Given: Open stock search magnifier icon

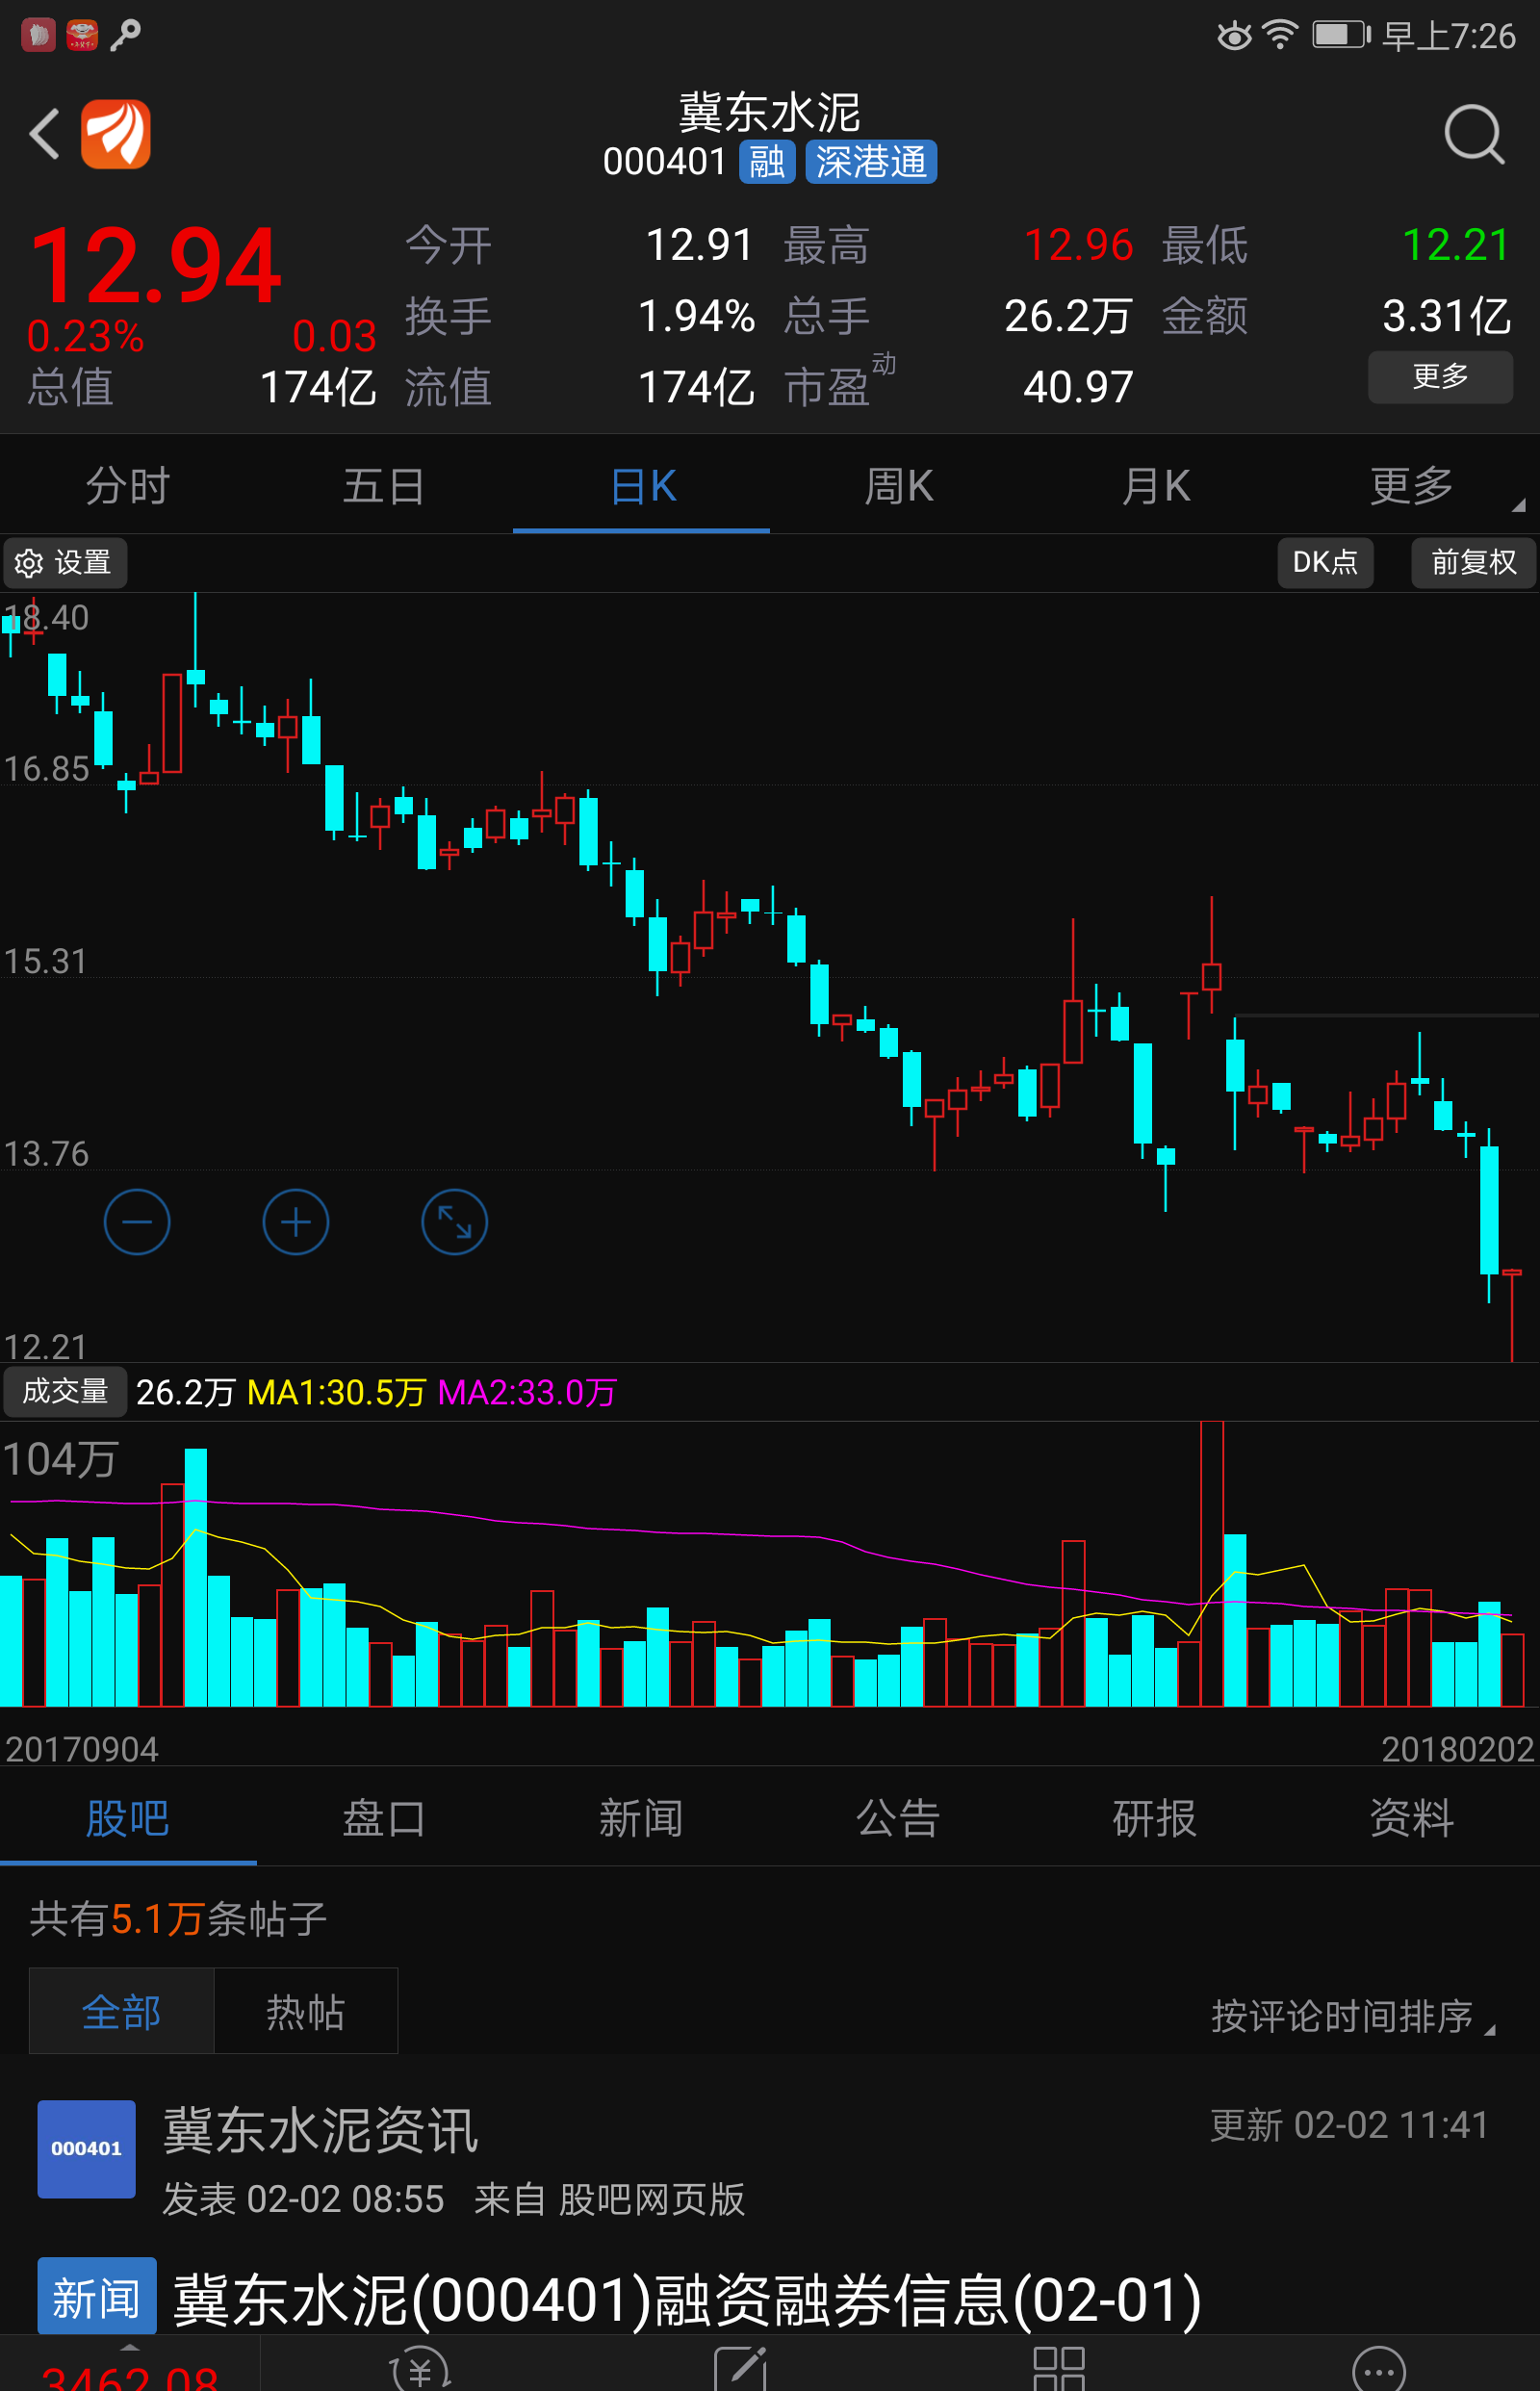Looking at the screenshot, I should pyautogui.click(x=1474, y=134).
